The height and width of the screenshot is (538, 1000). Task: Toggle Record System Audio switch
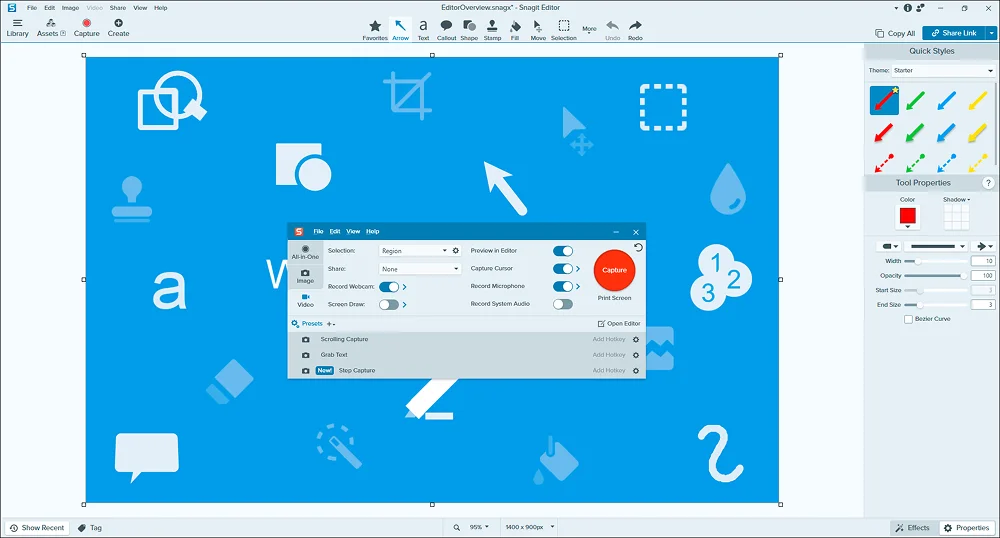[x=562, y=304]
